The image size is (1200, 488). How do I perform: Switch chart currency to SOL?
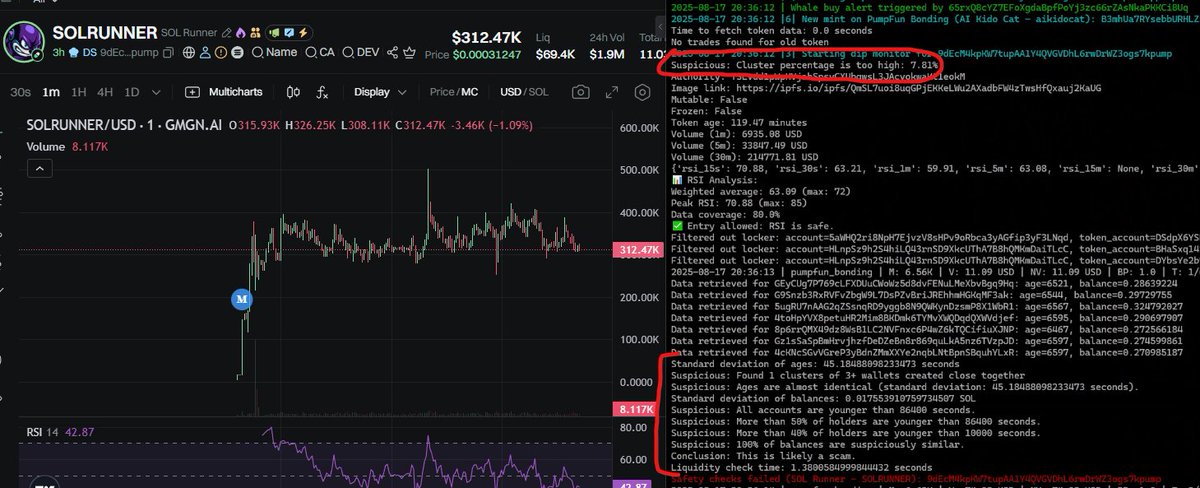pyautogui.click(x=538, y=92)
